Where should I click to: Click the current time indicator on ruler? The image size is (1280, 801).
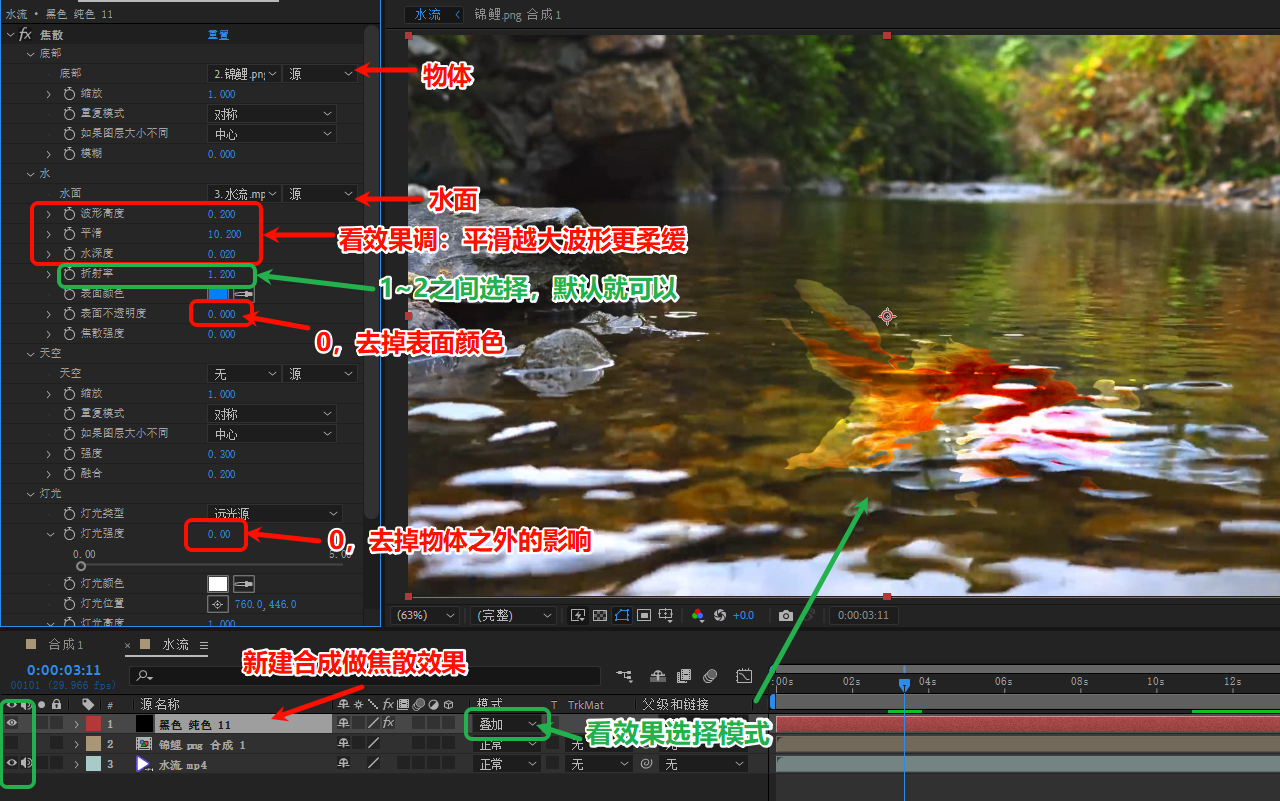(x=904, y=684)
